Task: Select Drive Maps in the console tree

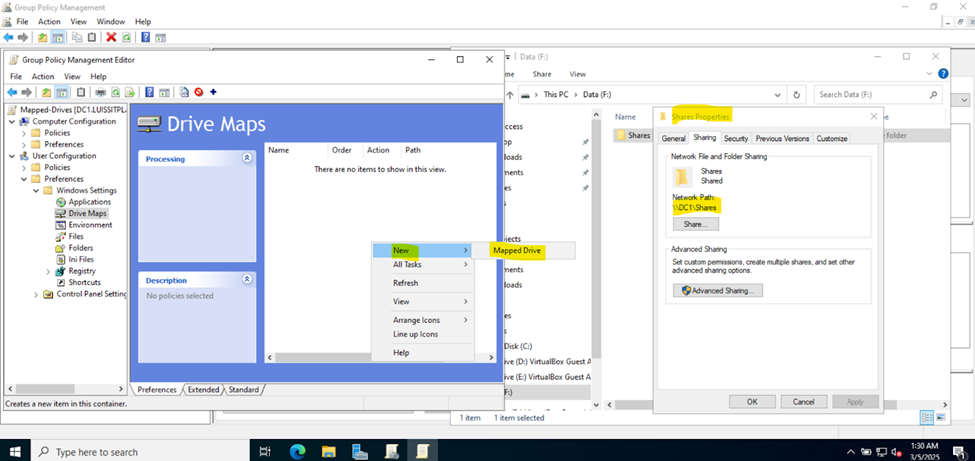Action: point(88,213)
